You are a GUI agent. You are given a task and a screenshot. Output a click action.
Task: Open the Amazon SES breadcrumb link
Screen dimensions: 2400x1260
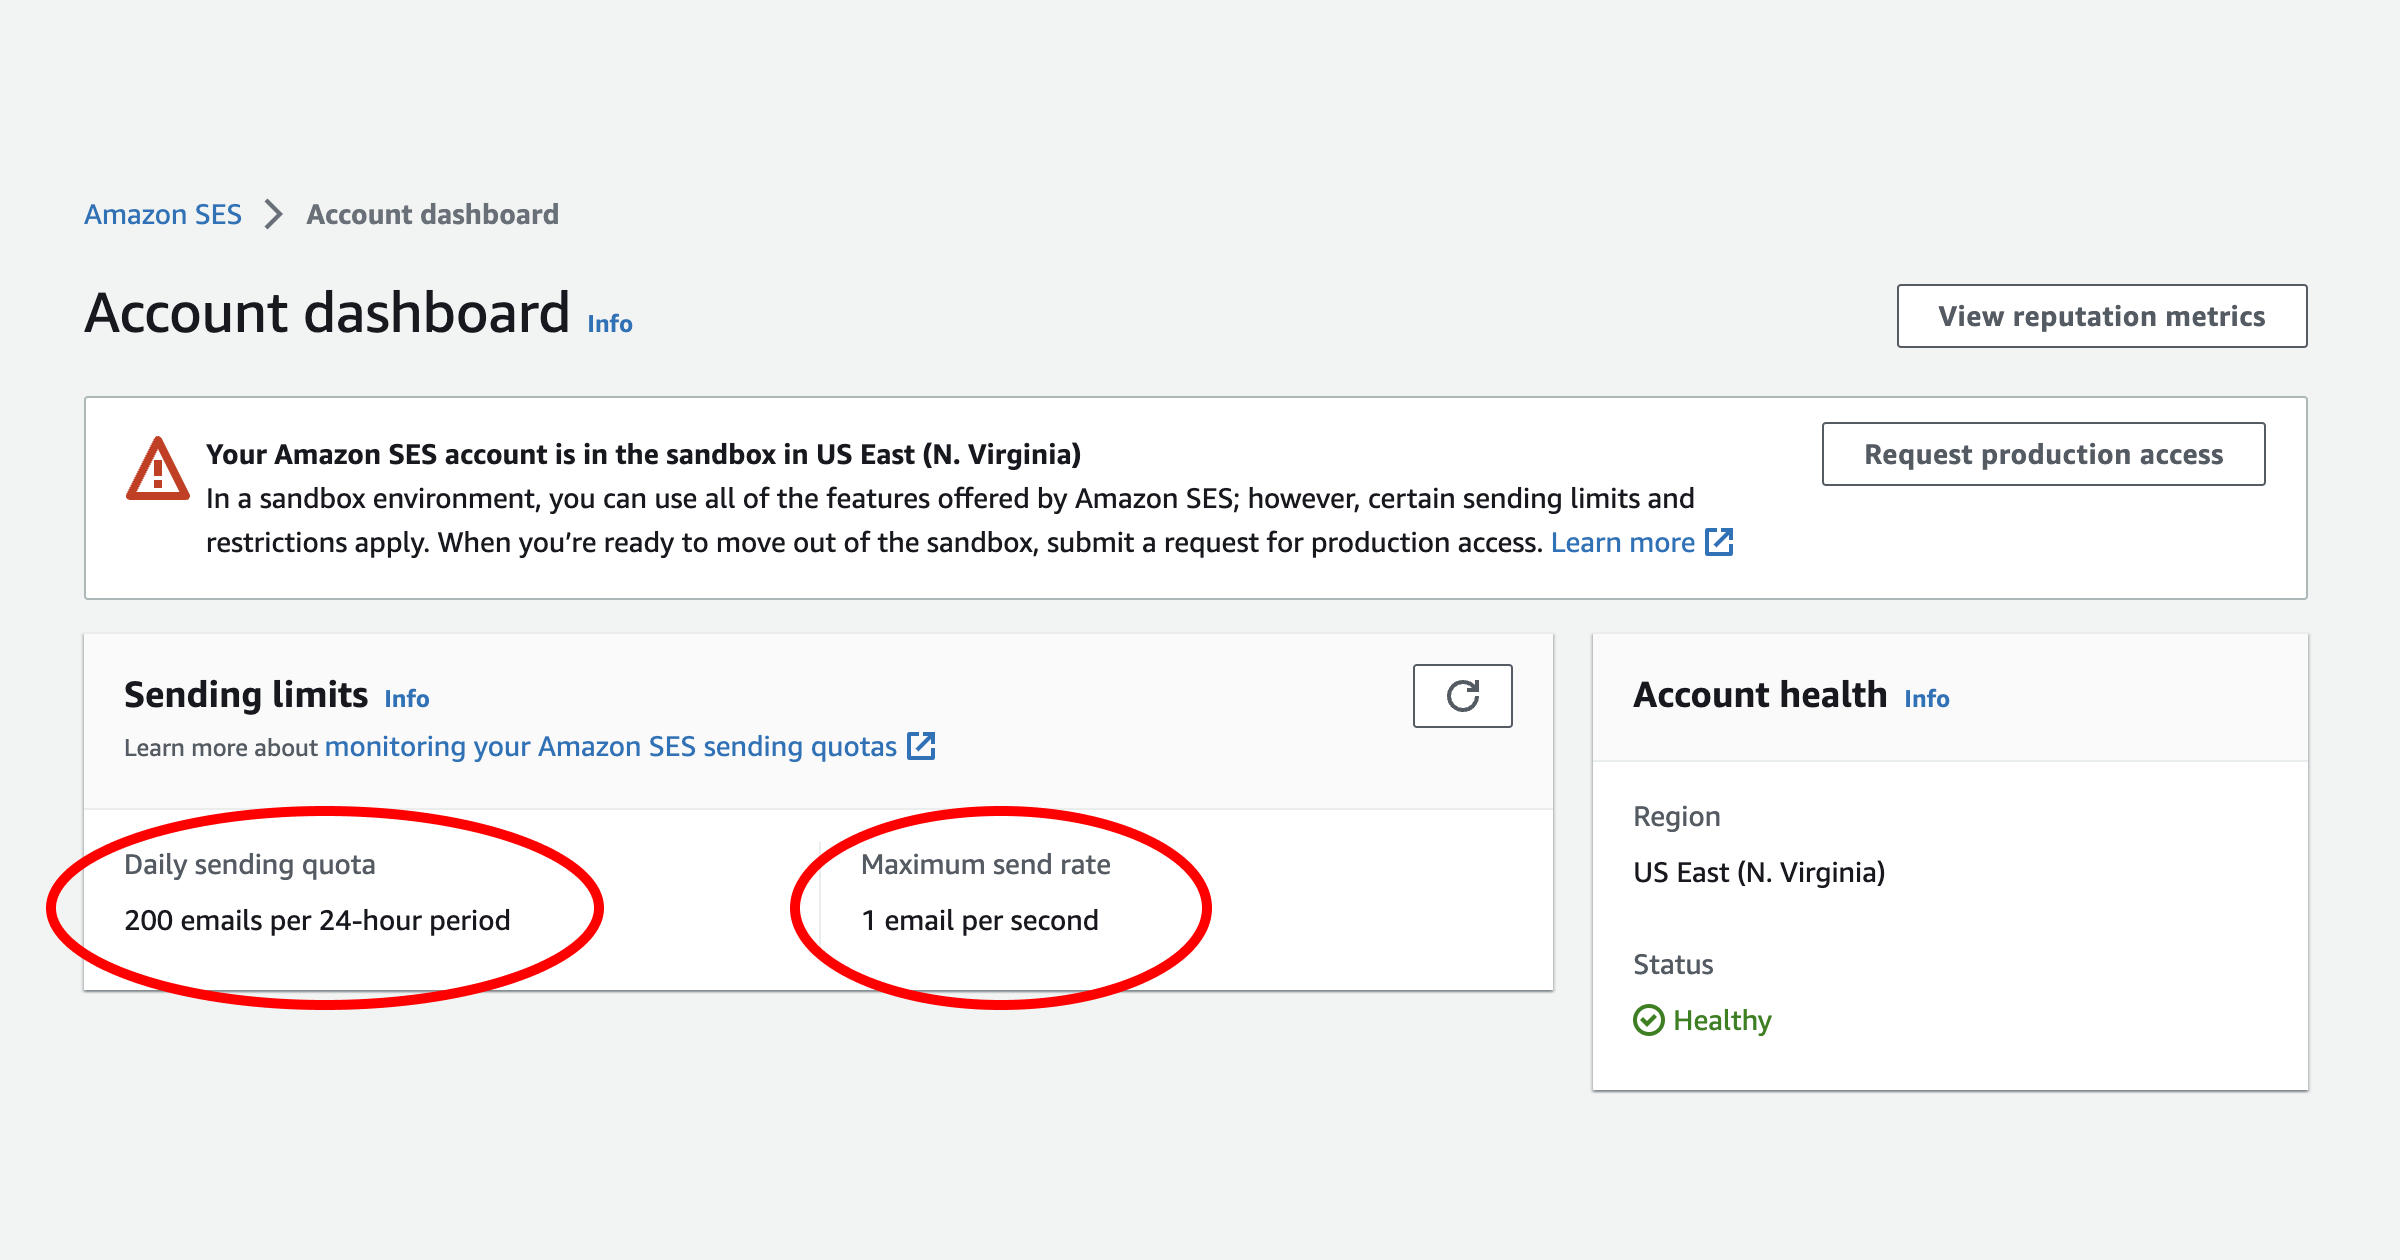163,213
